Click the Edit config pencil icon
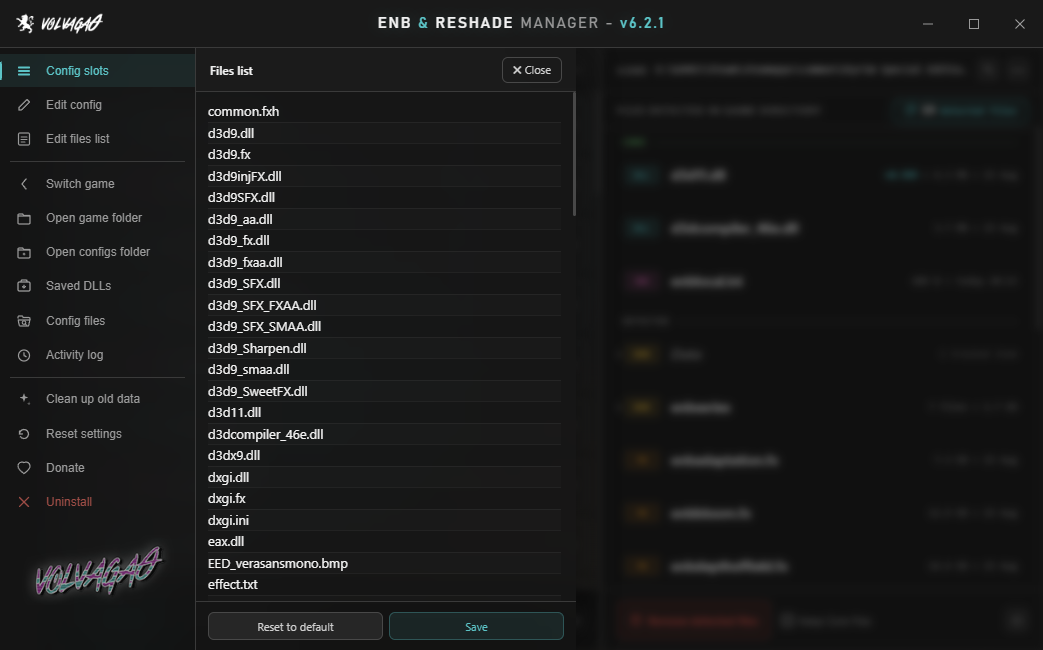Screen dimensions: 1043x650 (x=24, y=104)
